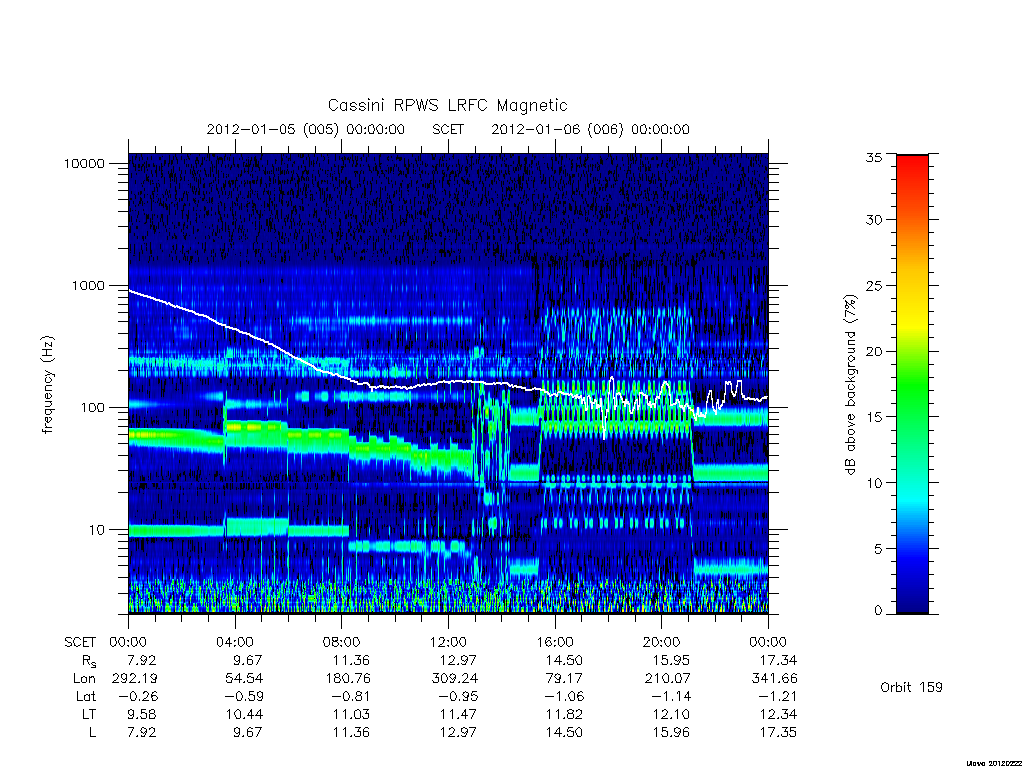
Task: Click the Lon value '341.66'
Action: click(x=775, y=679)
